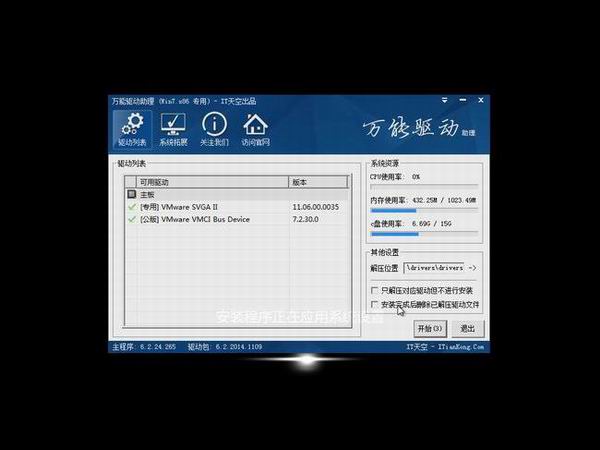Open the 驱动列表 gear icon tab
The height and width of the screenshot is (450, 600).
131,129
